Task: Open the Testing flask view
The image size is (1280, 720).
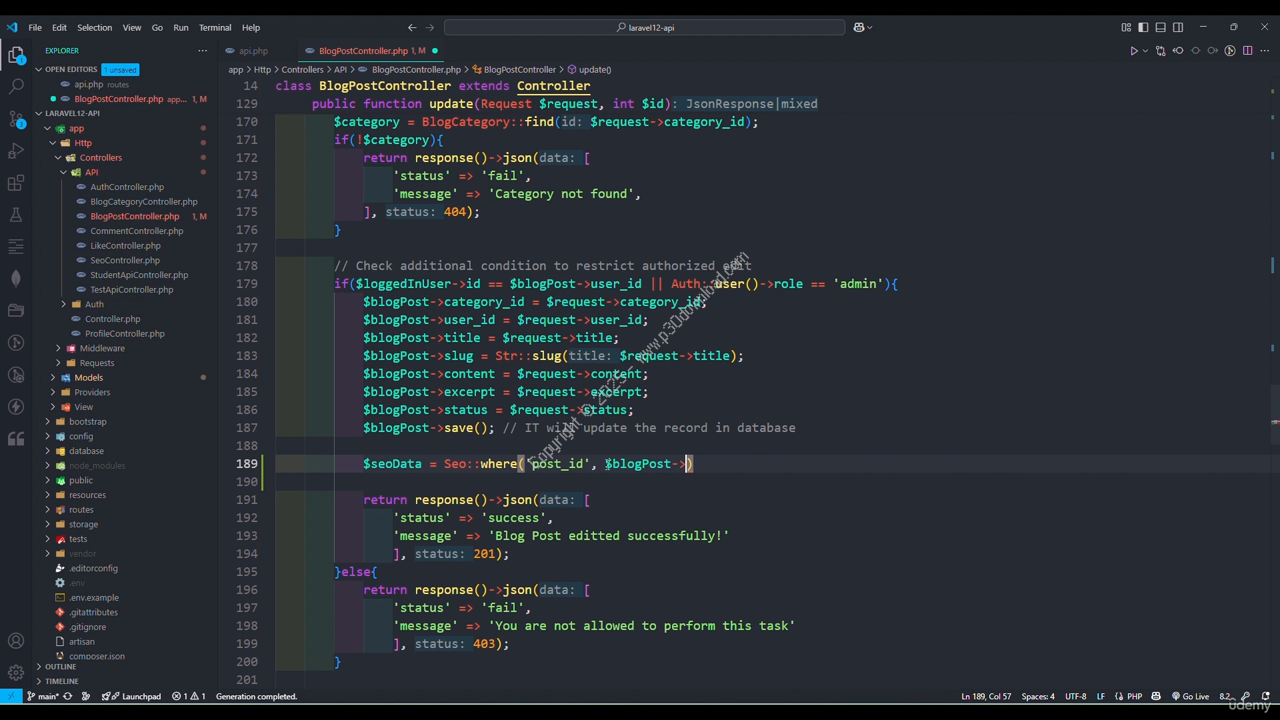Action: click(x=16, y=215)
